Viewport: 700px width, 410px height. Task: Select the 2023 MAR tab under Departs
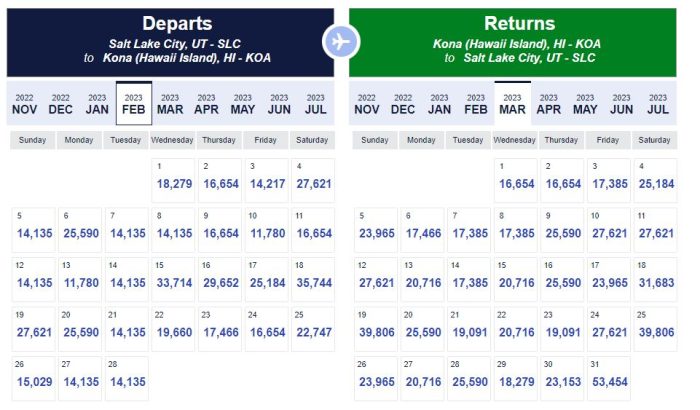(x=170, y=103)
